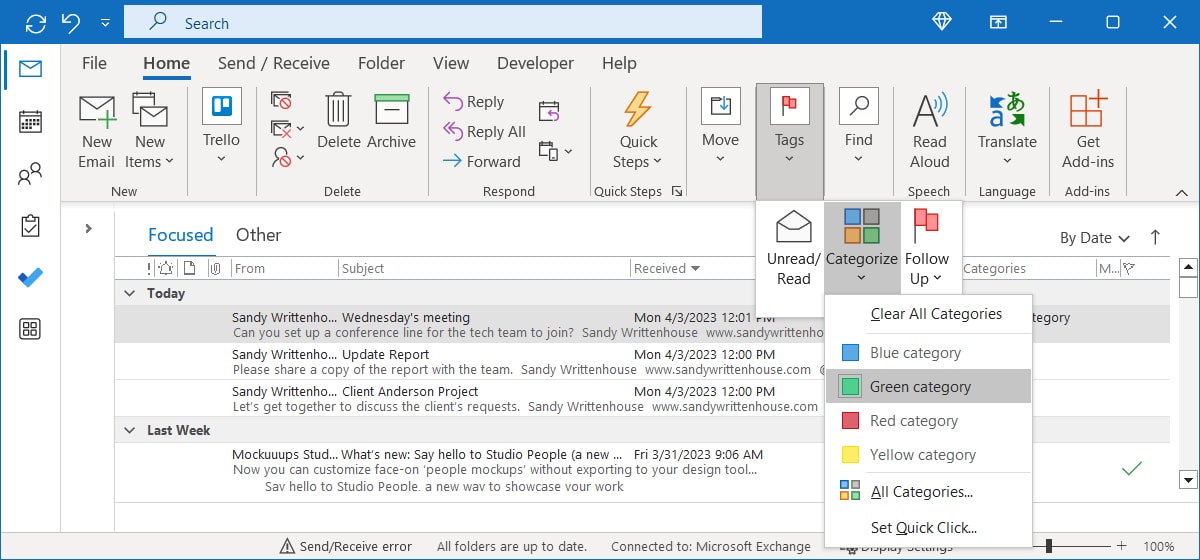Switch to the Other inbox tab

tap(258, 236)
